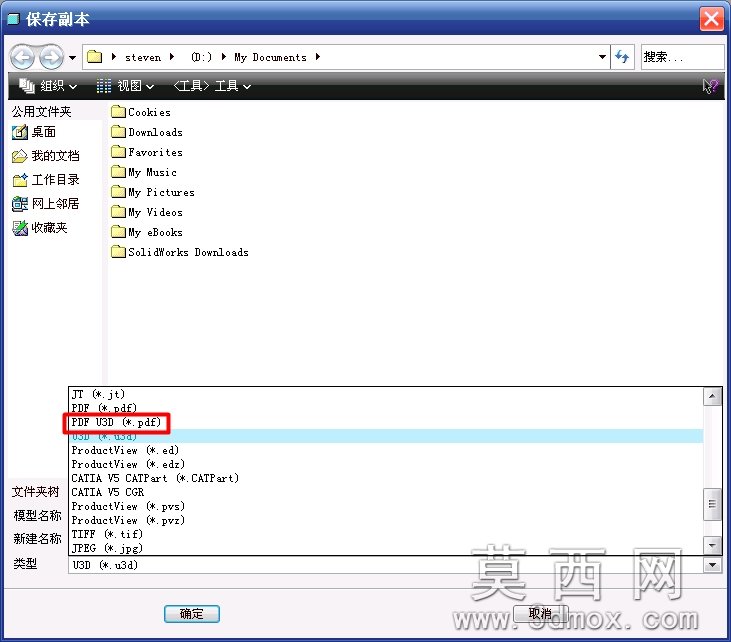Click the 网上邻居 network icon

click(x=20, y=204)
